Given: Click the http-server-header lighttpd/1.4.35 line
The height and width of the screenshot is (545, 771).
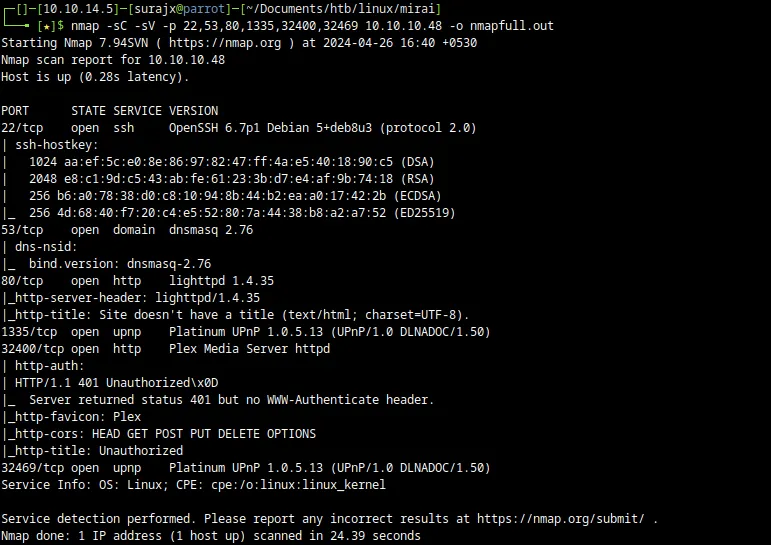Looking at the screenshot, I should [134, 298].
